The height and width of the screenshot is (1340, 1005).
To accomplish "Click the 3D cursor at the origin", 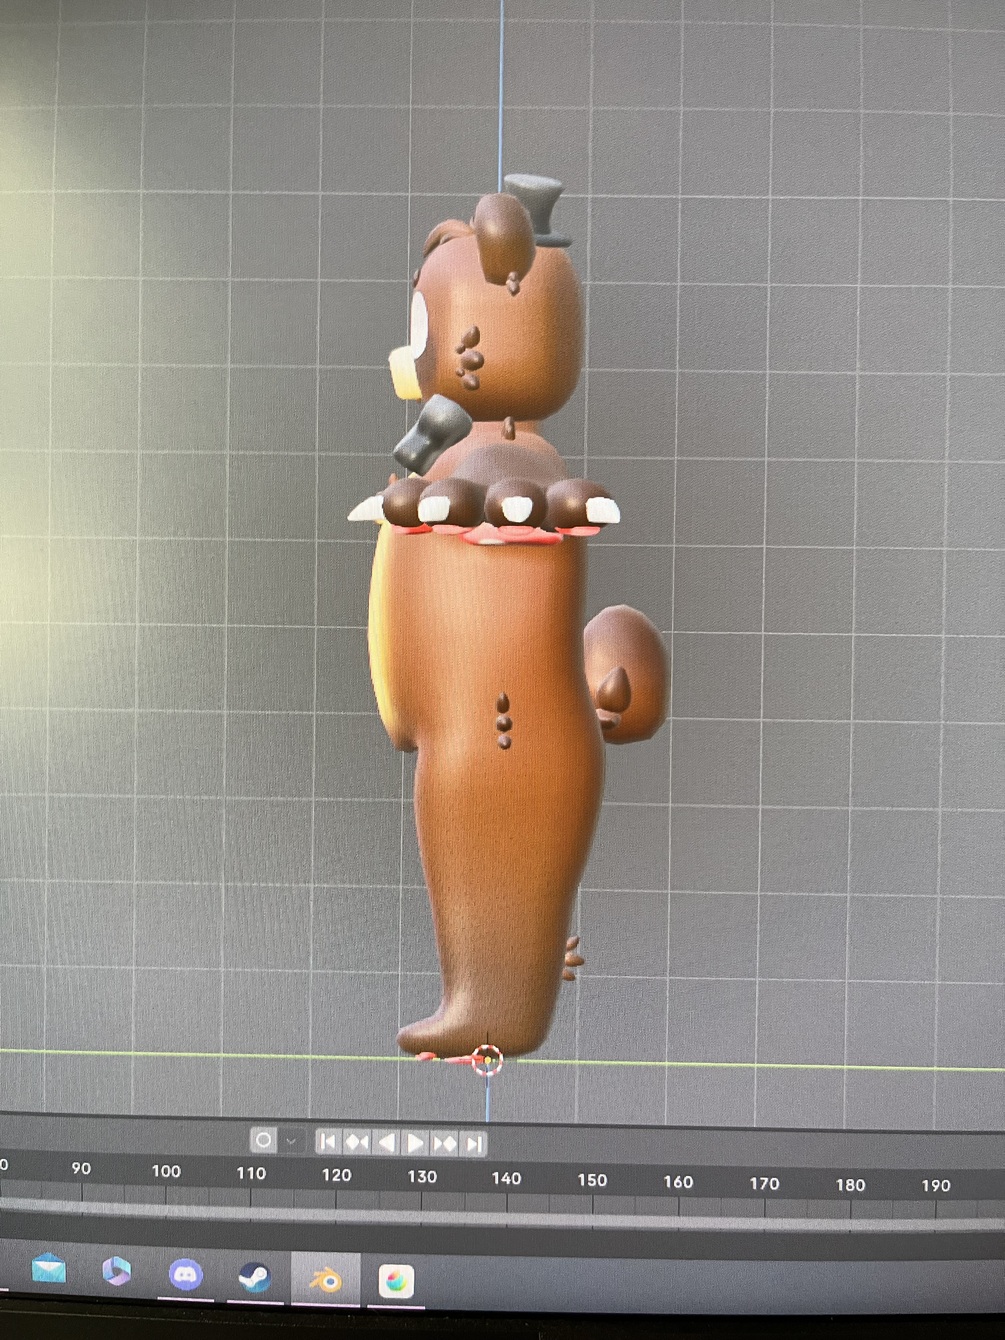I will coord(487,1060).
